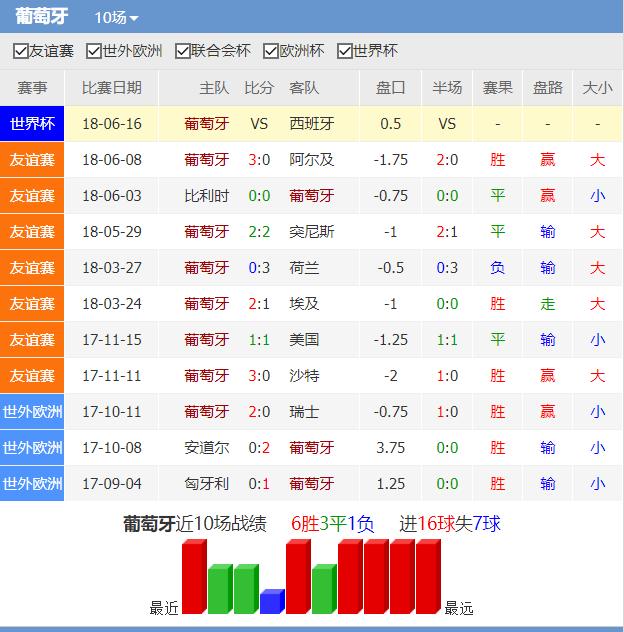This screenshot has width=624, height=632.
Task: Untick the 欧洲杯 filter checkbox
Action: click(x=271, y=51)
